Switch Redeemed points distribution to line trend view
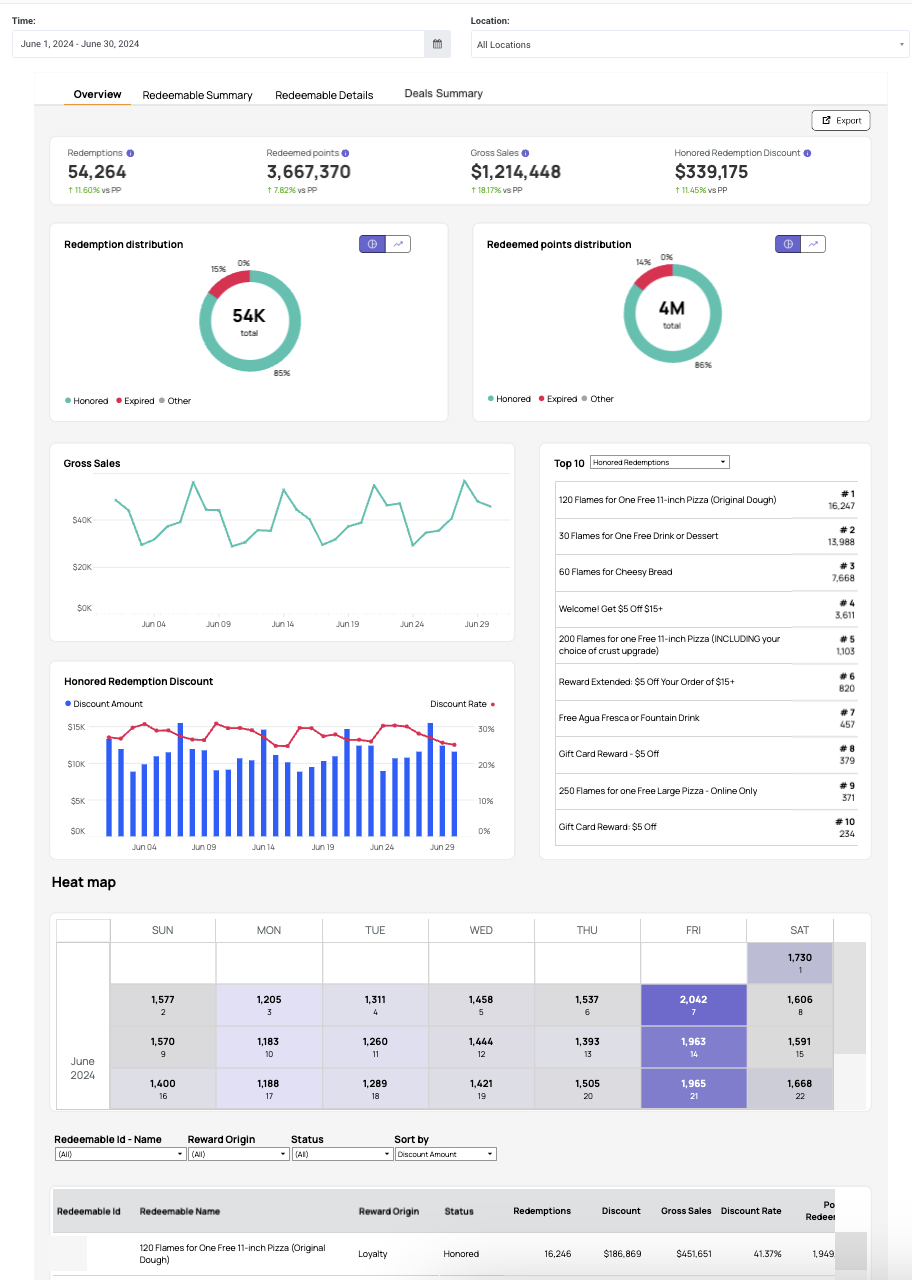912x1280 pixels. point(814,244)
